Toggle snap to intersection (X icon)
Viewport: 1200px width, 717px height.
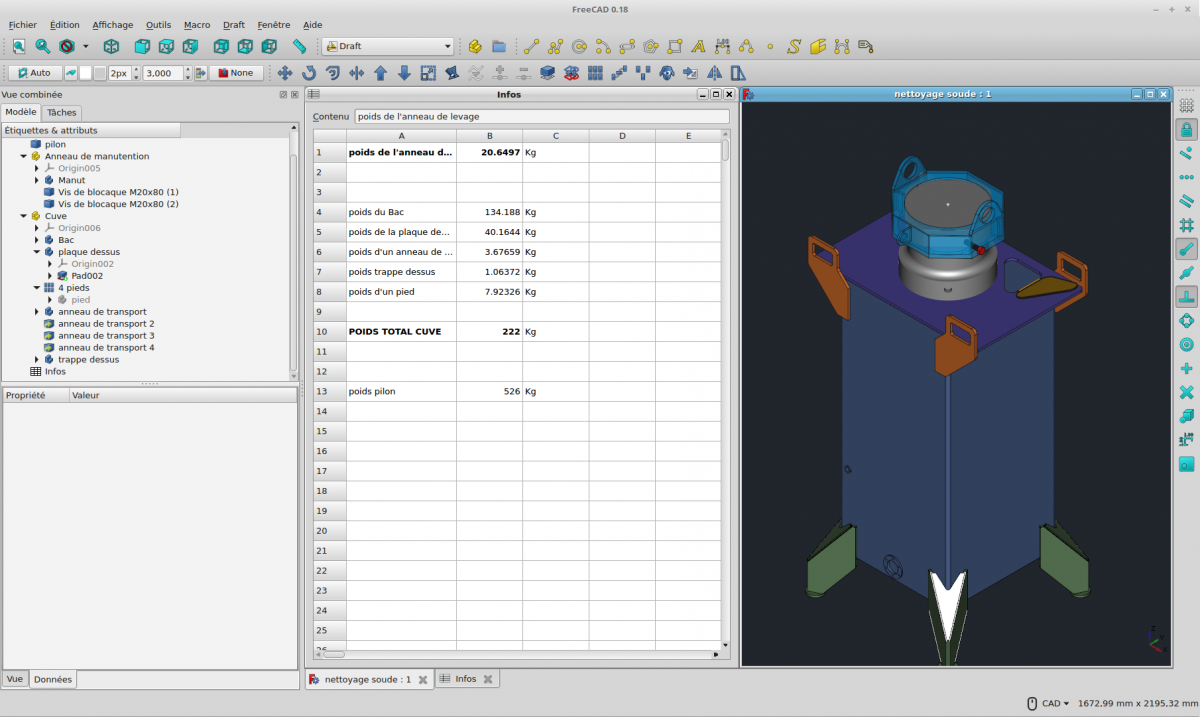pos(1187,392)
